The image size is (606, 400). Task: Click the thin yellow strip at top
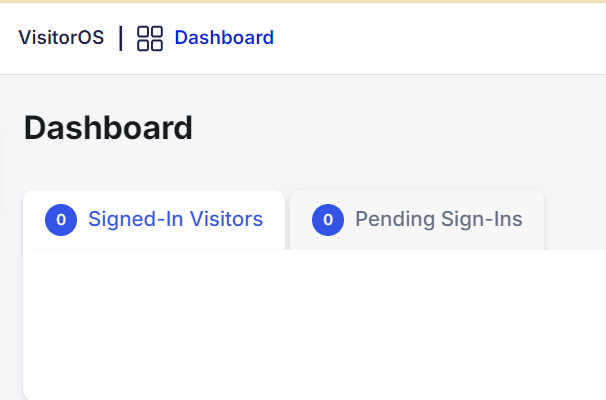point(303,2)
